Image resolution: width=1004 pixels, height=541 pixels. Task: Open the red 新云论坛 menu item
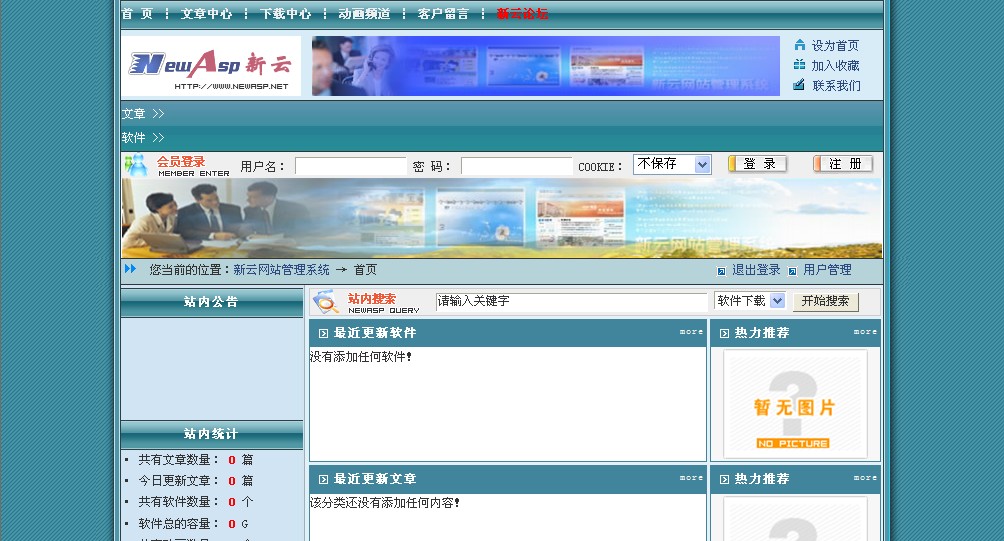pyautogui.click(x=522, y=13)
